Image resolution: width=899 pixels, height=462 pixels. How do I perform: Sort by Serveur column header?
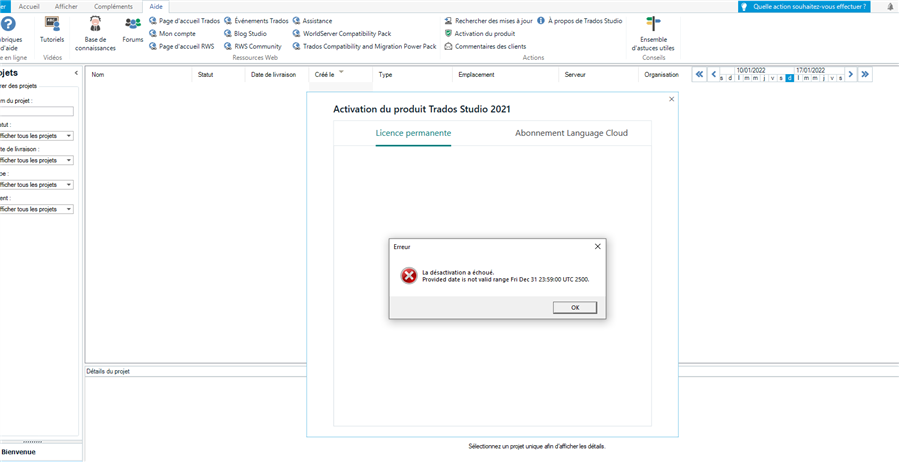[575, 75]
